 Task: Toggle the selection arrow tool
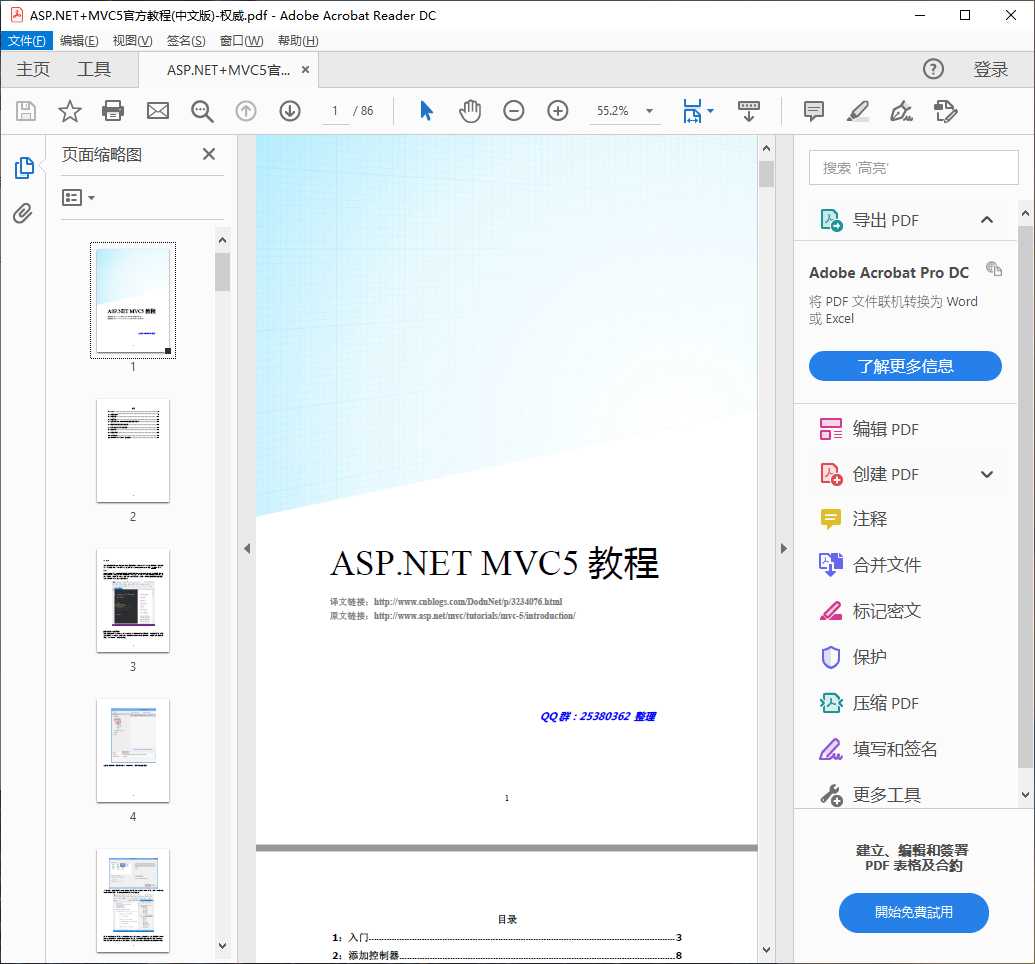424,111
